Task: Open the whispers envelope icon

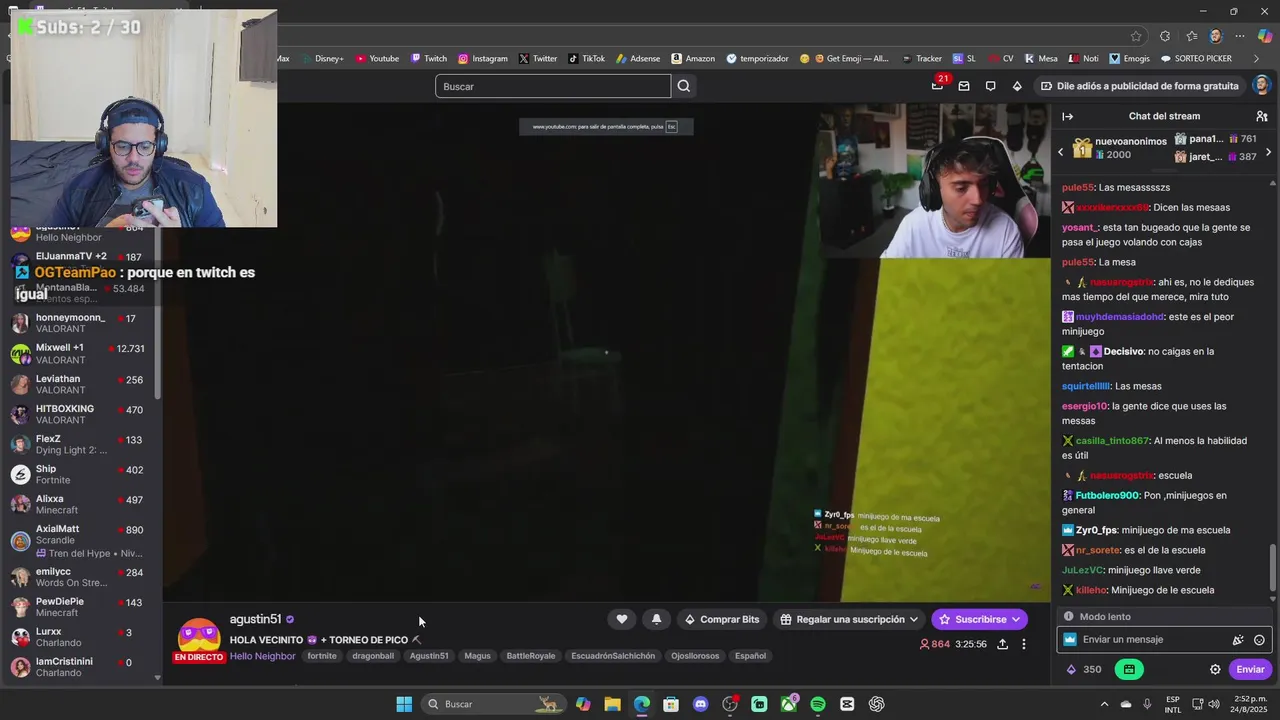Action: 964,86
